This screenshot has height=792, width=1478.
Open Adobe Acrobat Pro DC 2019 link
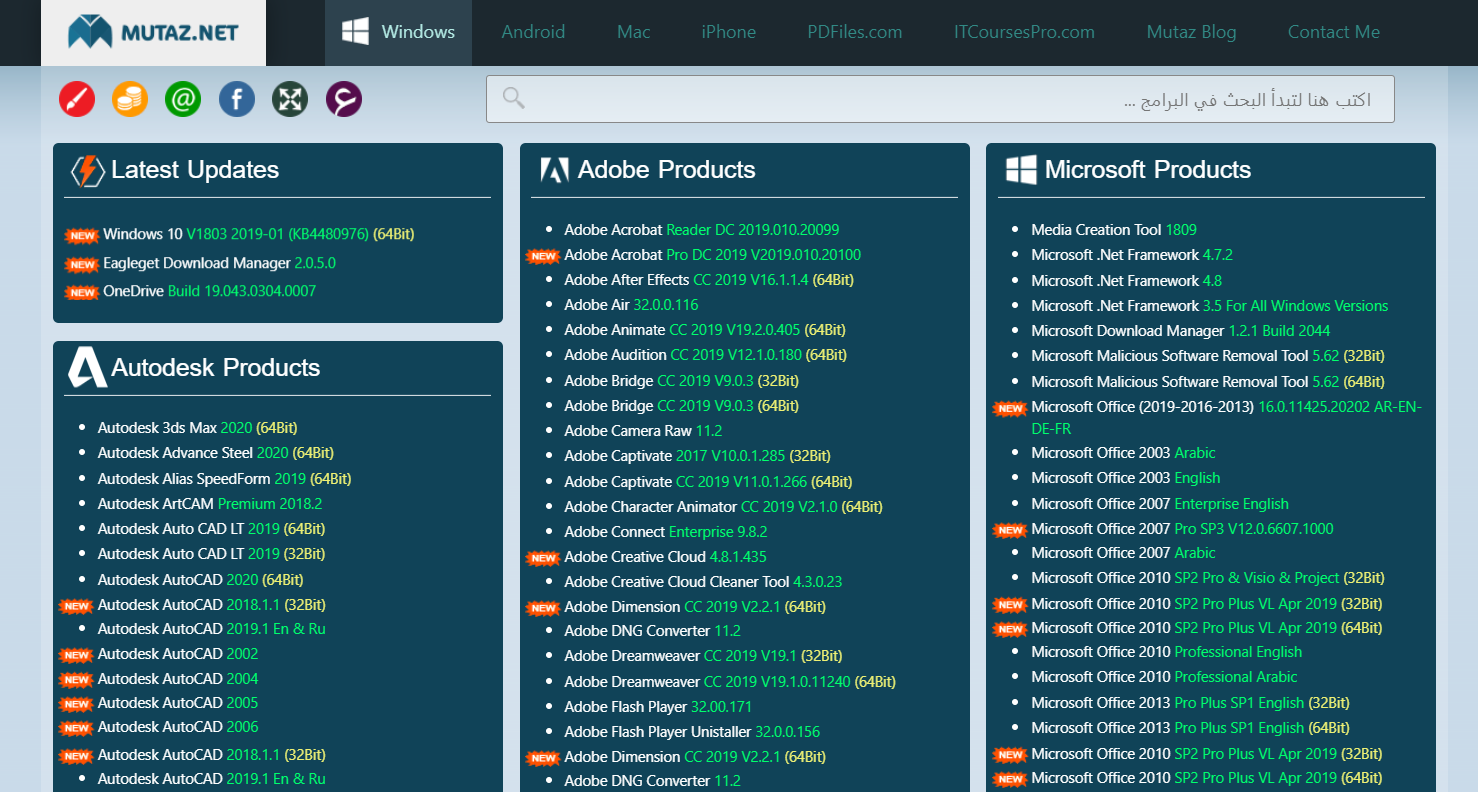712,255
